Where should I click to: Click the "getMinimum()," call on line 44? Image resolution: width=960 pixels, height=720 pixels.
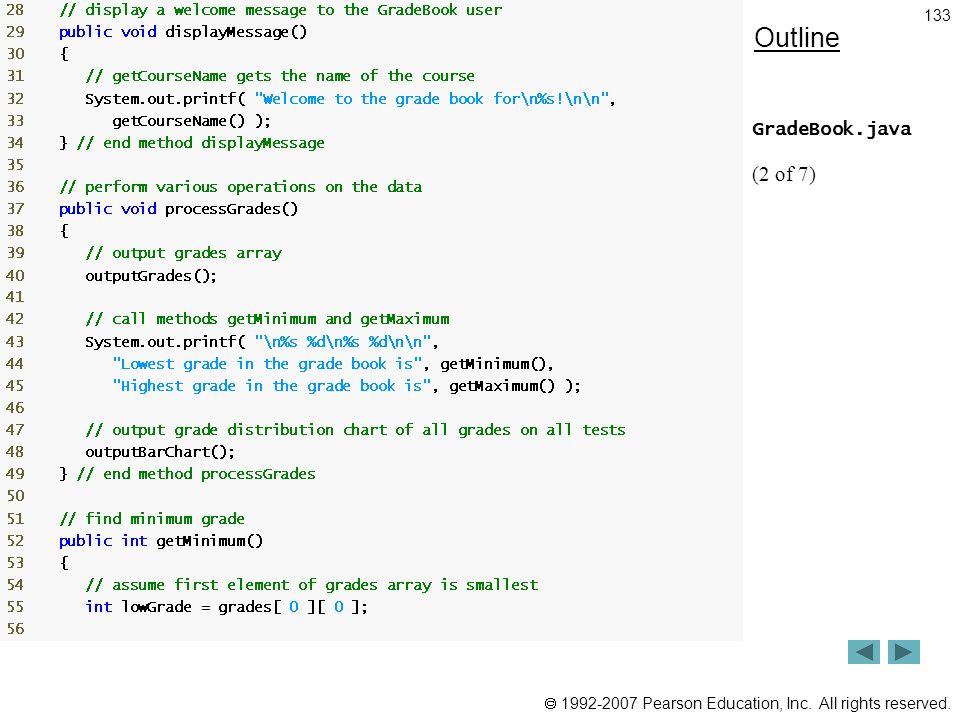(x=497, y=364)
